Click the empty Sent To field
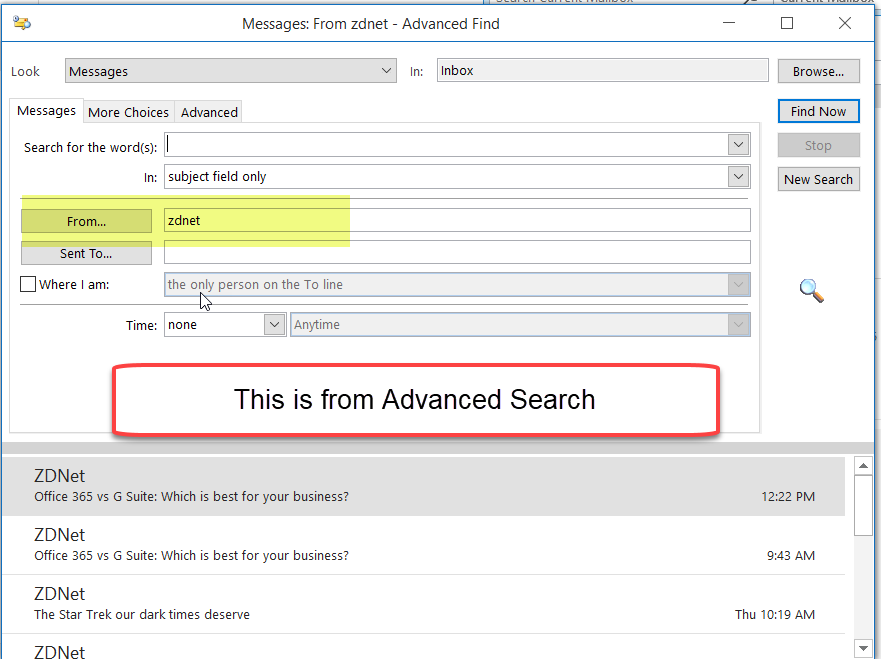This screenshot has height=659, width=881. pyautogui.click(x=457, y=252)
